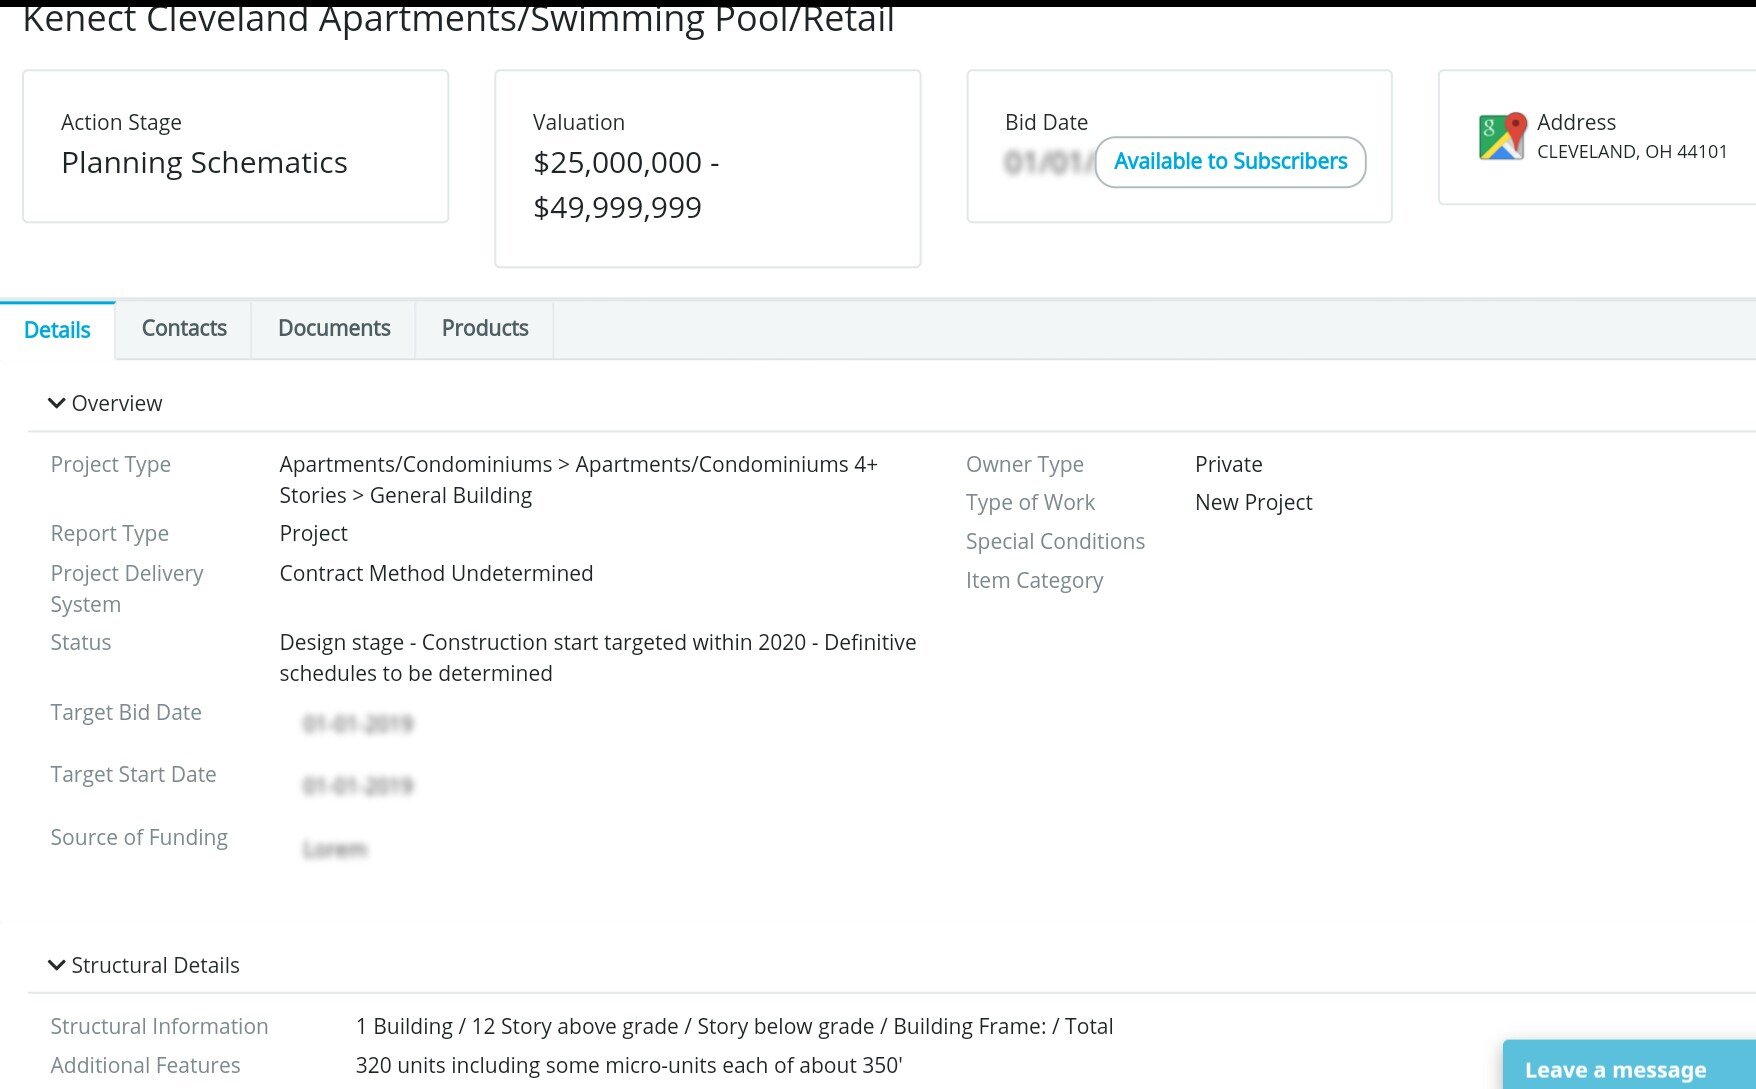
Task: Click the Structural Details heading text
Action: point(156,965)
